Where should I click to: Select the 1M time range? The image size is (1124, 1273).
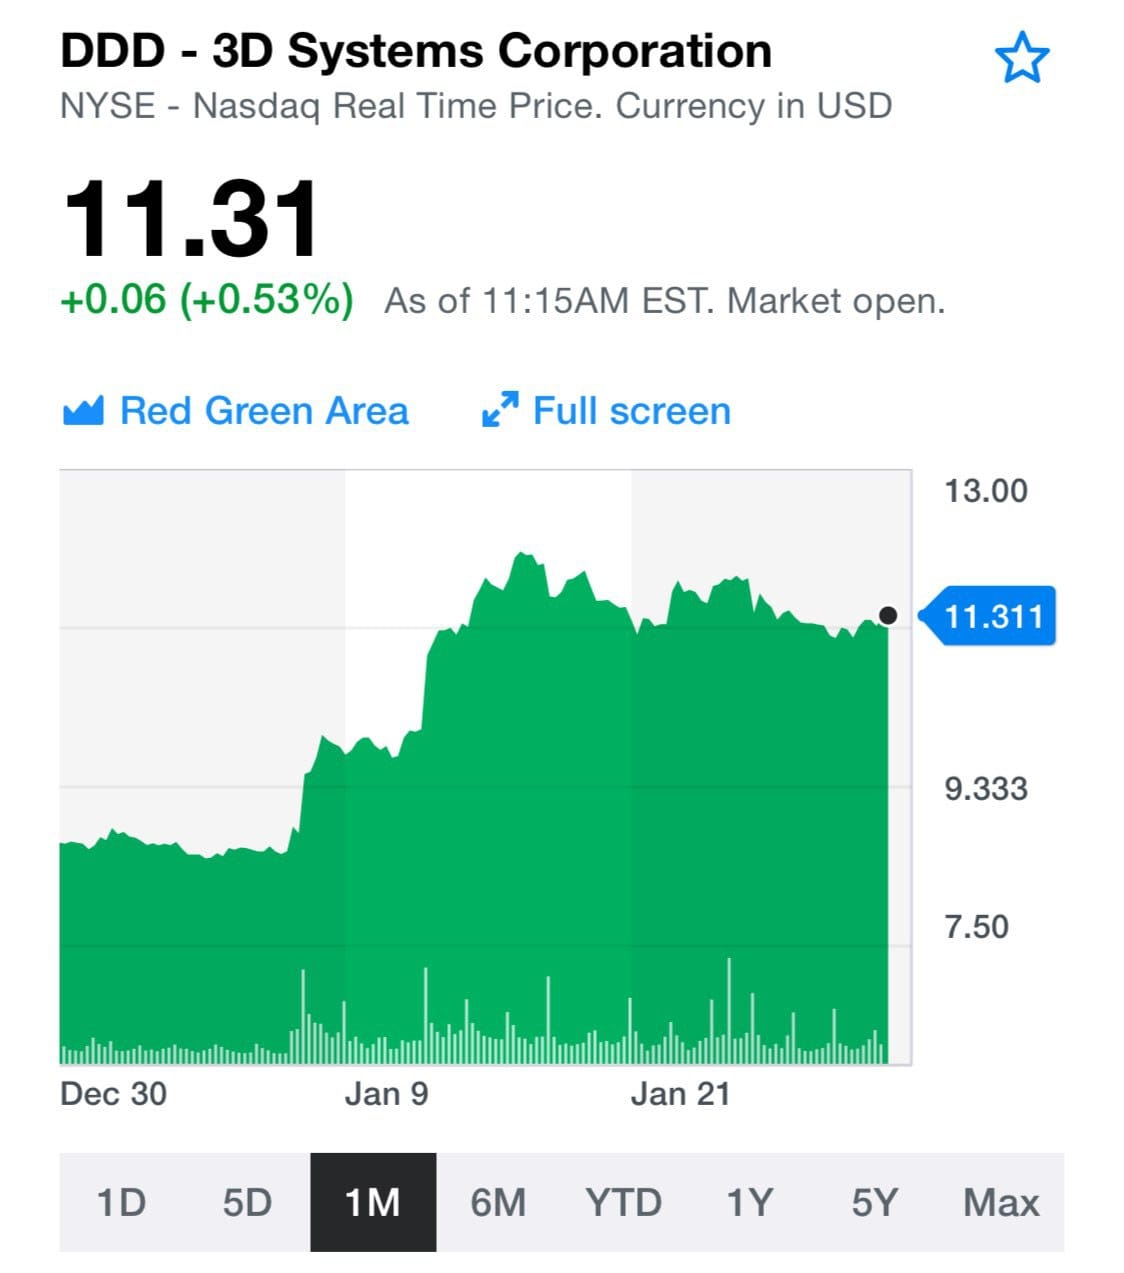point(373,1202)
